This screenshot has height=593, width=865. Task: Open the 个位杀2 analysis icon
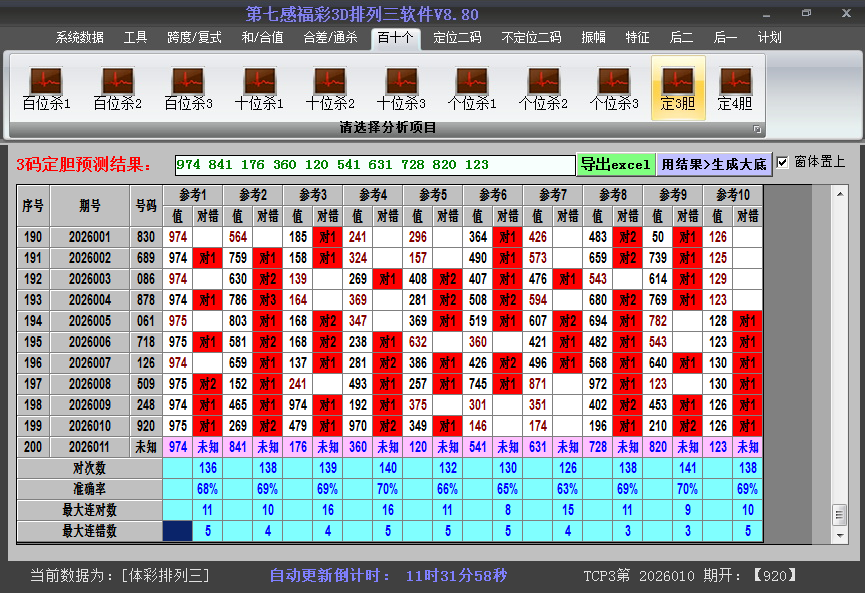tap(543, 85)
